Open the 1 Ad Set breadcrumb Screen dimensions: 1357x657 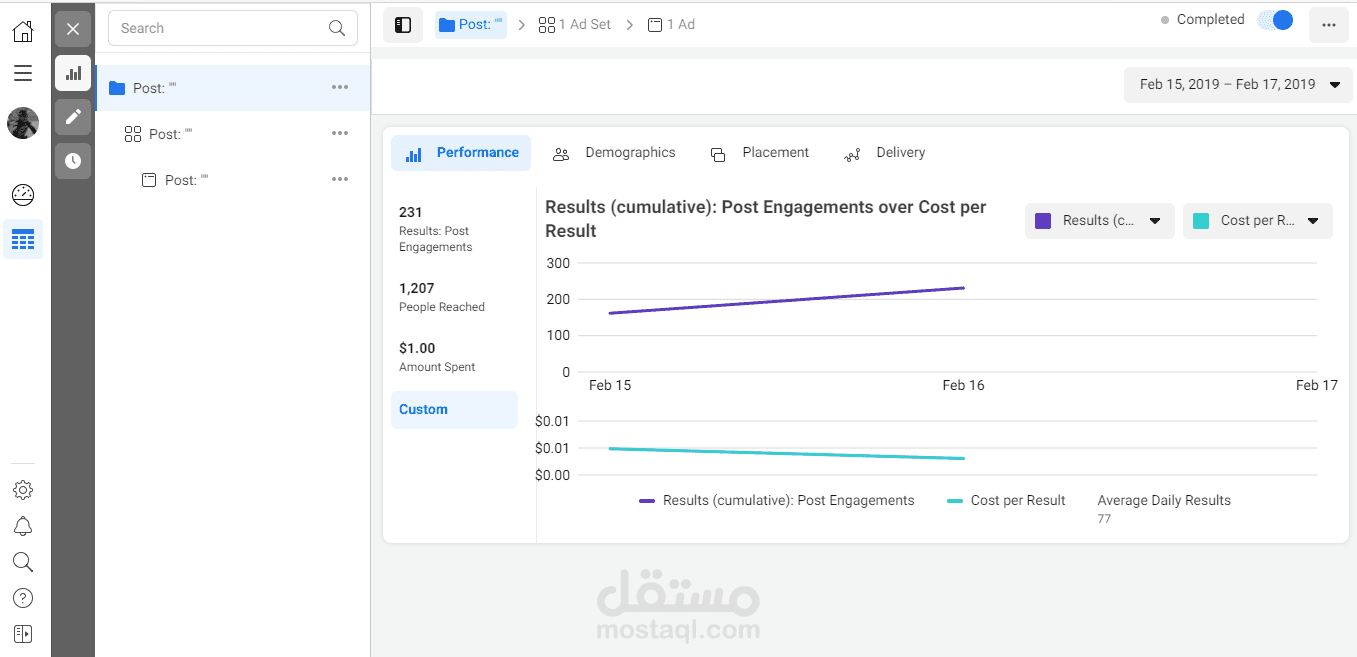[575, 25]
